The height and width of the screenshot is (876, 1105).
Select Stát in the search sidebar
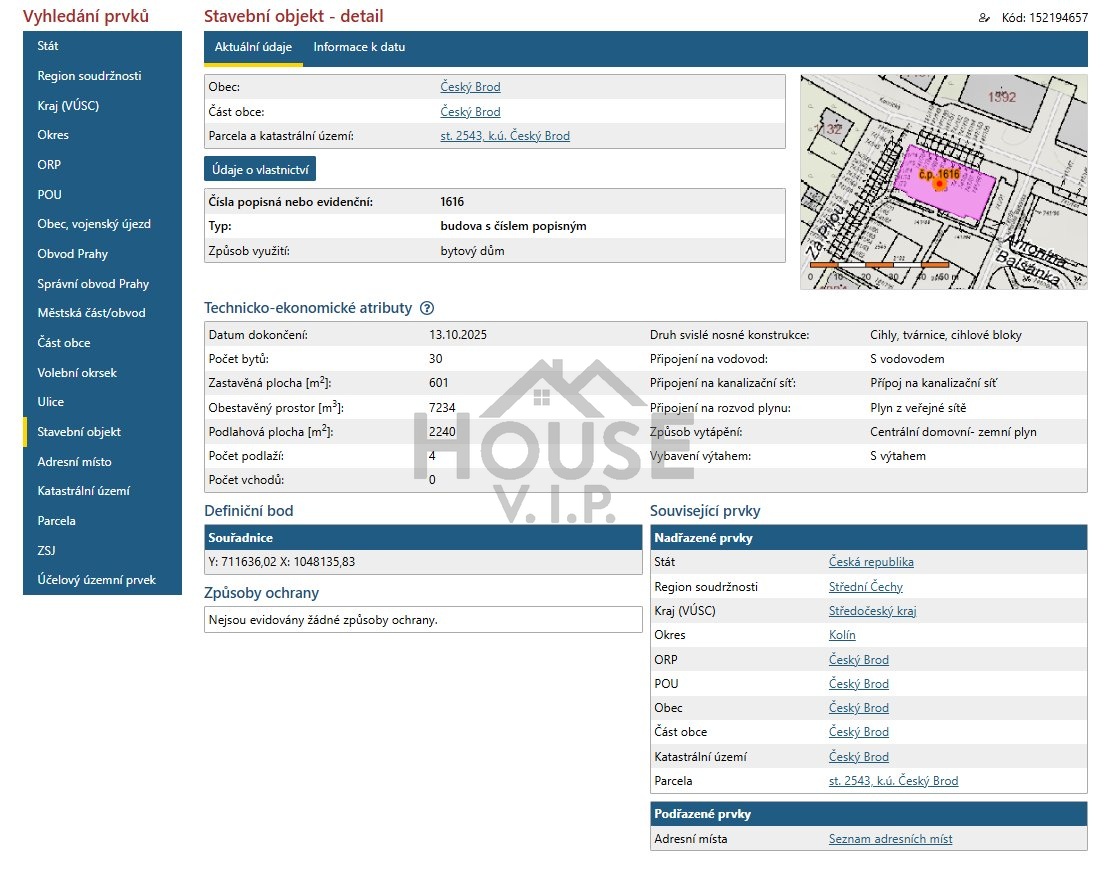pos(48,46)
